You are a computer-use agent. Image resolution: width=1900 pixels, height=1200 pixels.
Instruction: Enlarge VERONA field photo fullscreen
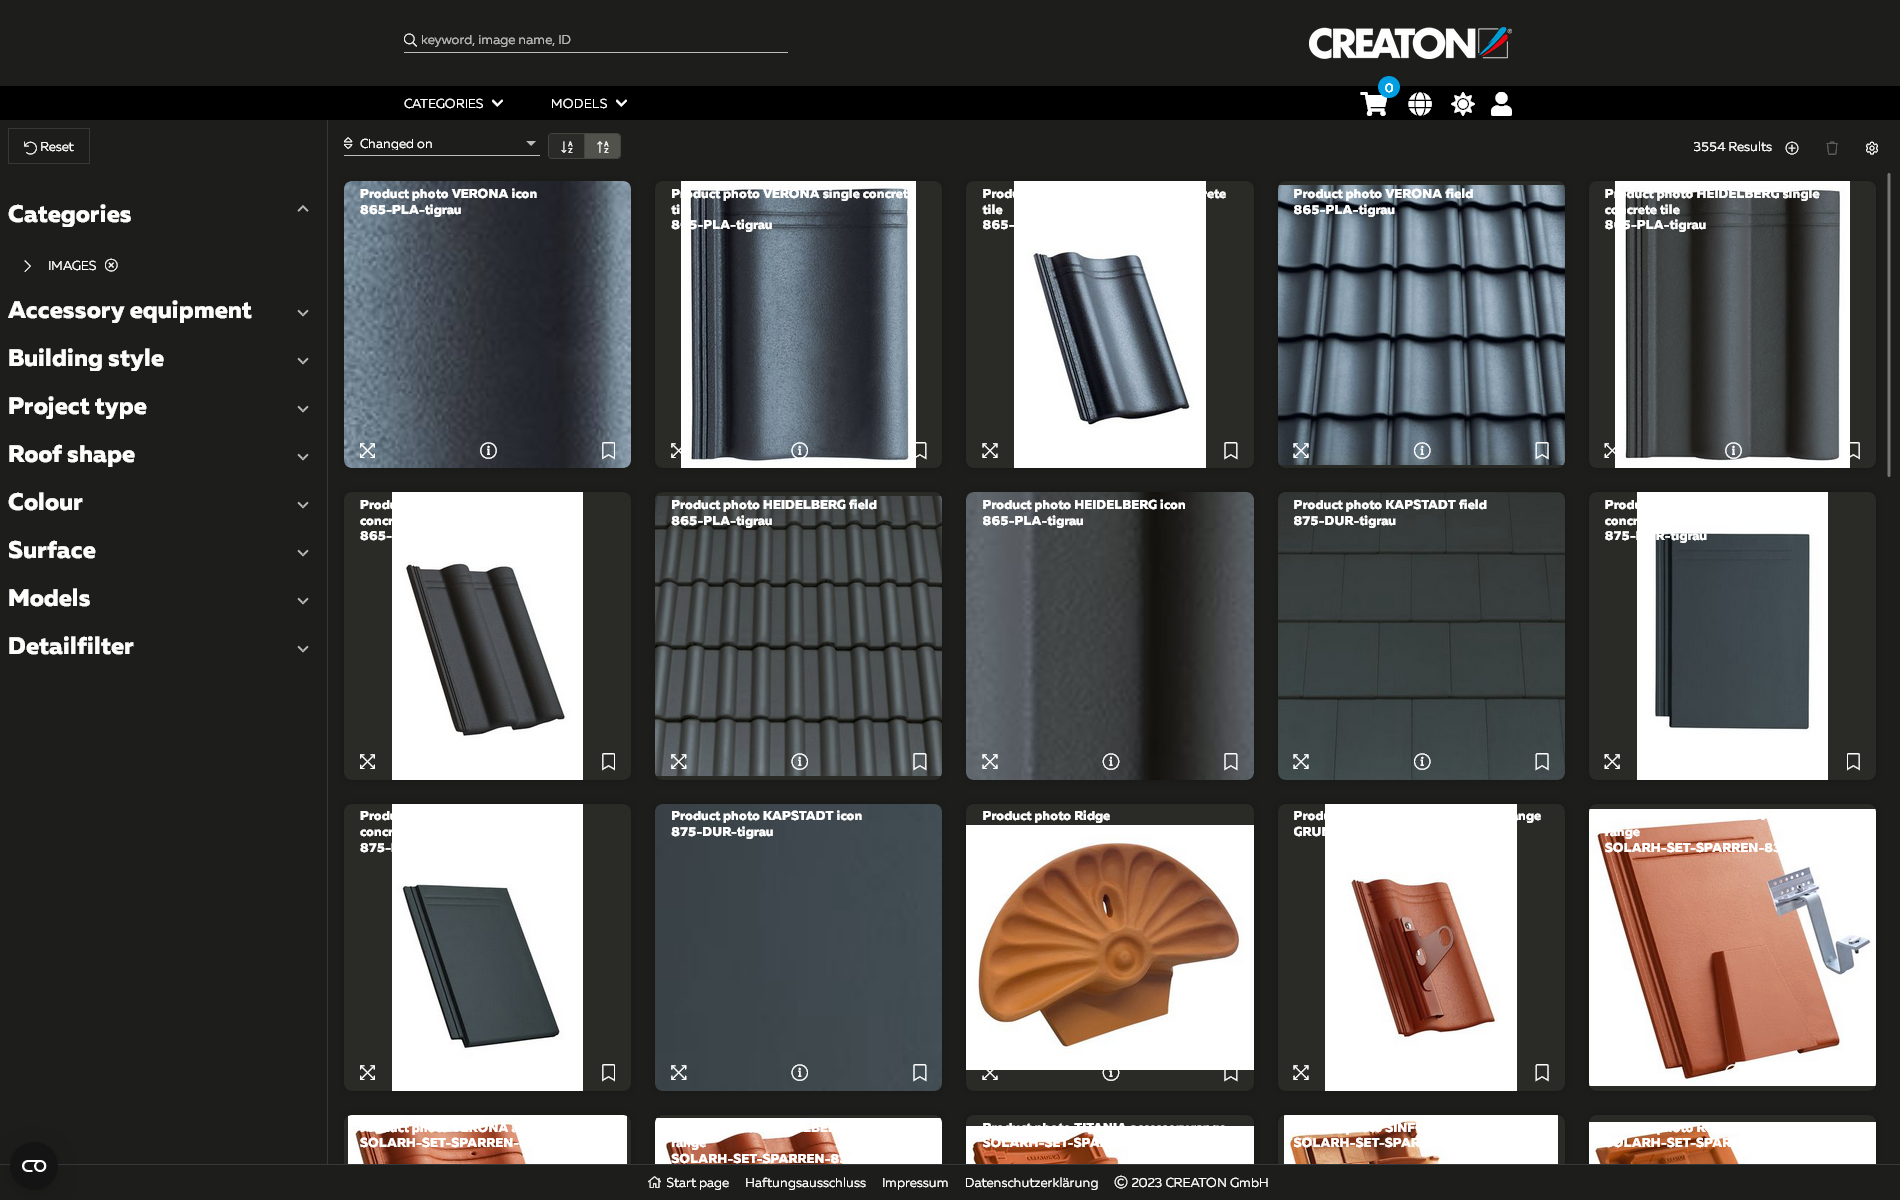tap(1301, 451)
